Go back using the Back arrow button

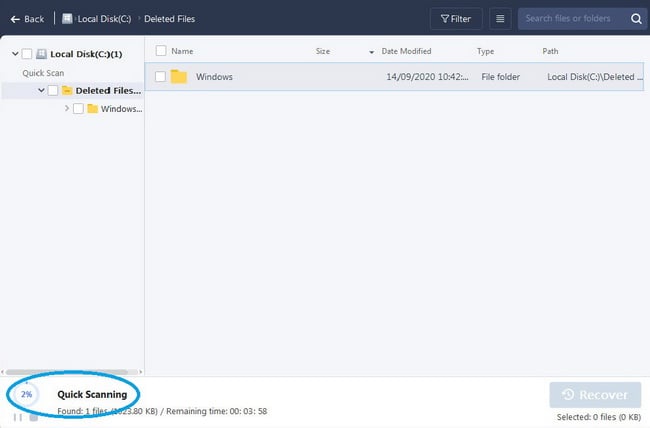click(27, 19)
